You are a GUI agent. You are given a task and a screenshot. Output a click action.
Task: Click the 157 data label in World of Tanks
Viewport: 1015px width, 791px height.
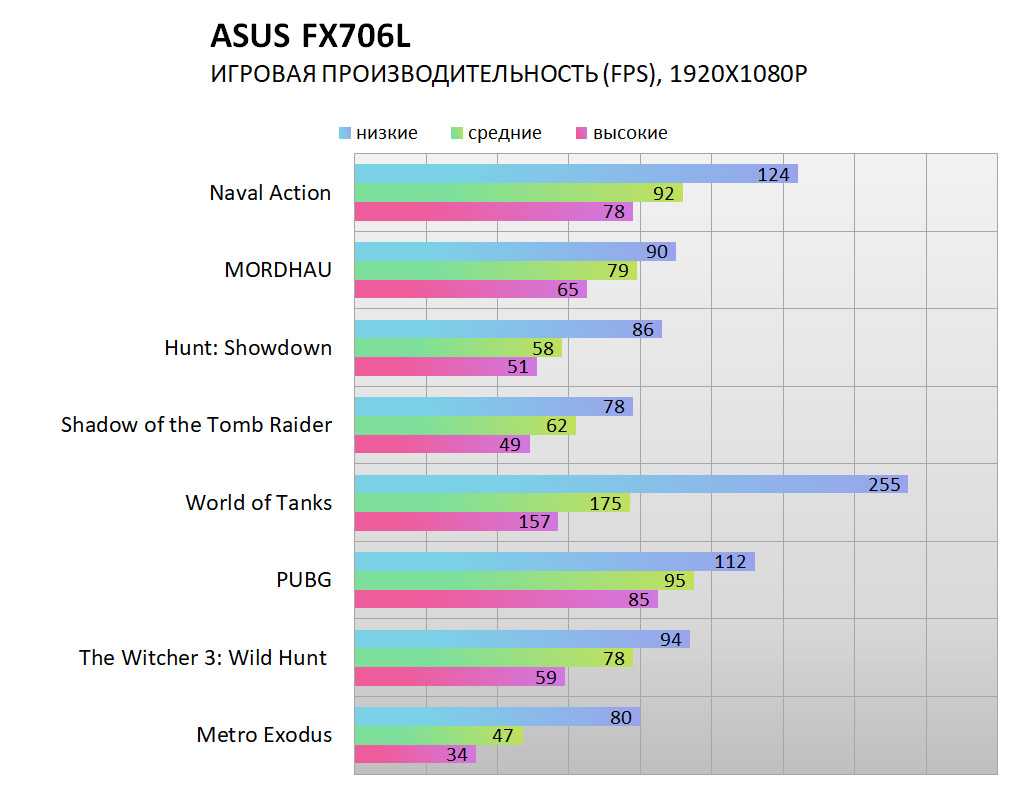click(x=536, y=522)
